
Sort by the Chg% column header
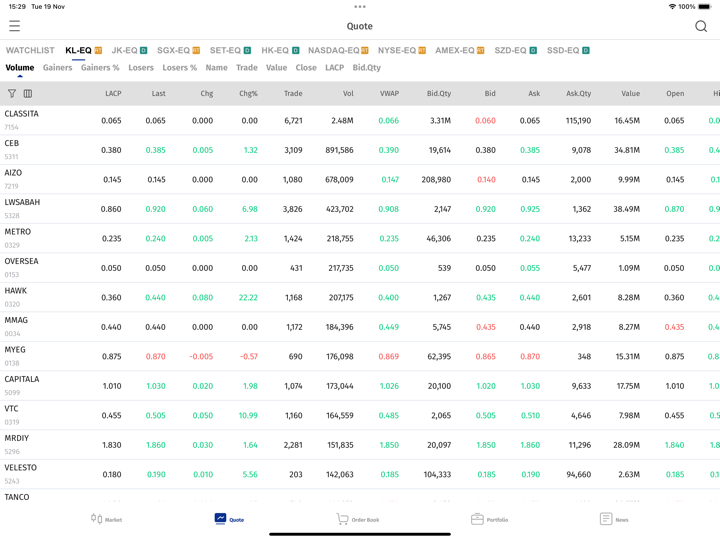point(248,94)
